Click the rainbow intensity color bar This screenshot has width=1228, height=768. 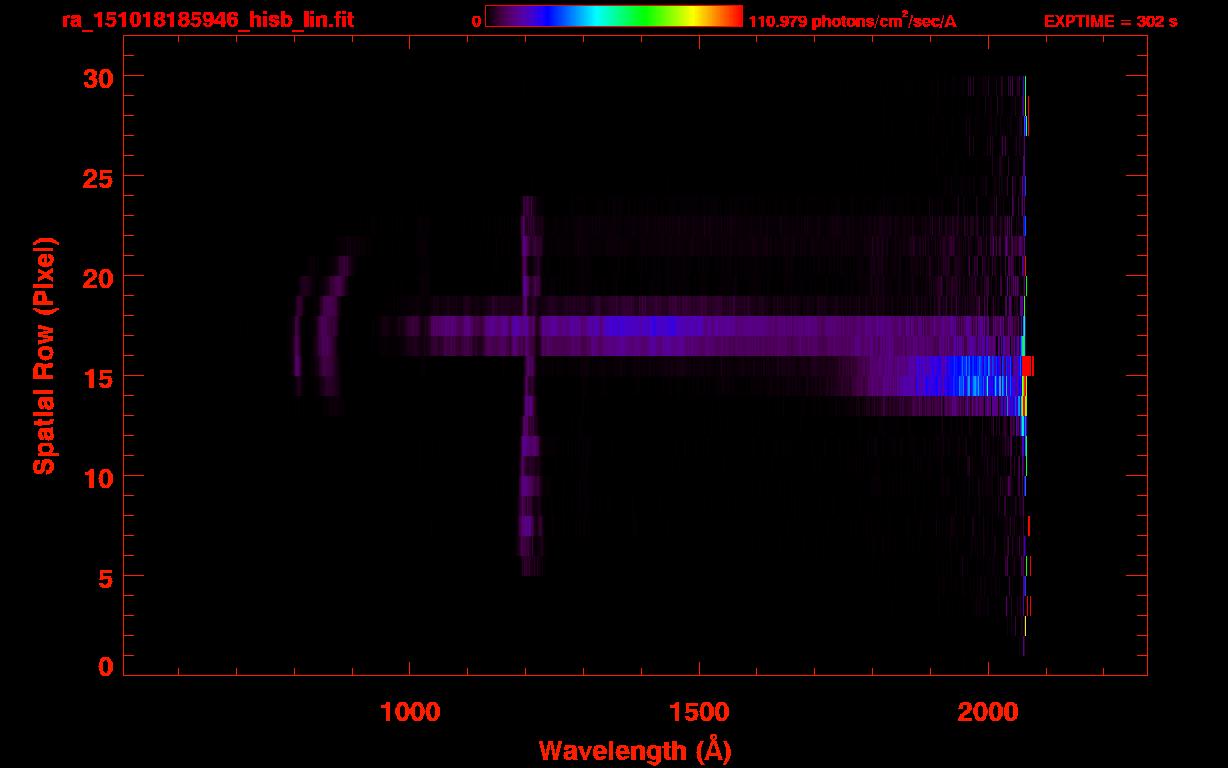(614, 16)
